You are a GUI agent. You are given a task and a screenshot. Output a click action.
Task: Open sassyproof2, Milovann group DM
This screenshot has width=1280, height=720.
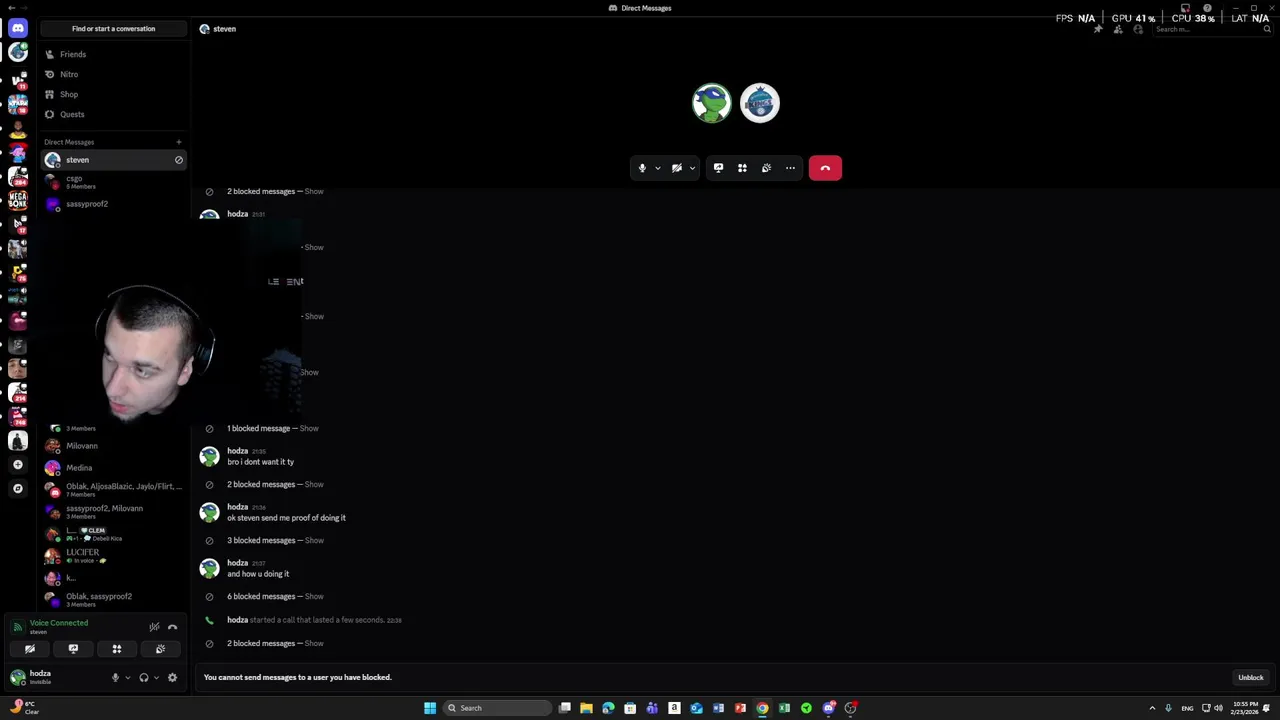click(x=113, y=511)
